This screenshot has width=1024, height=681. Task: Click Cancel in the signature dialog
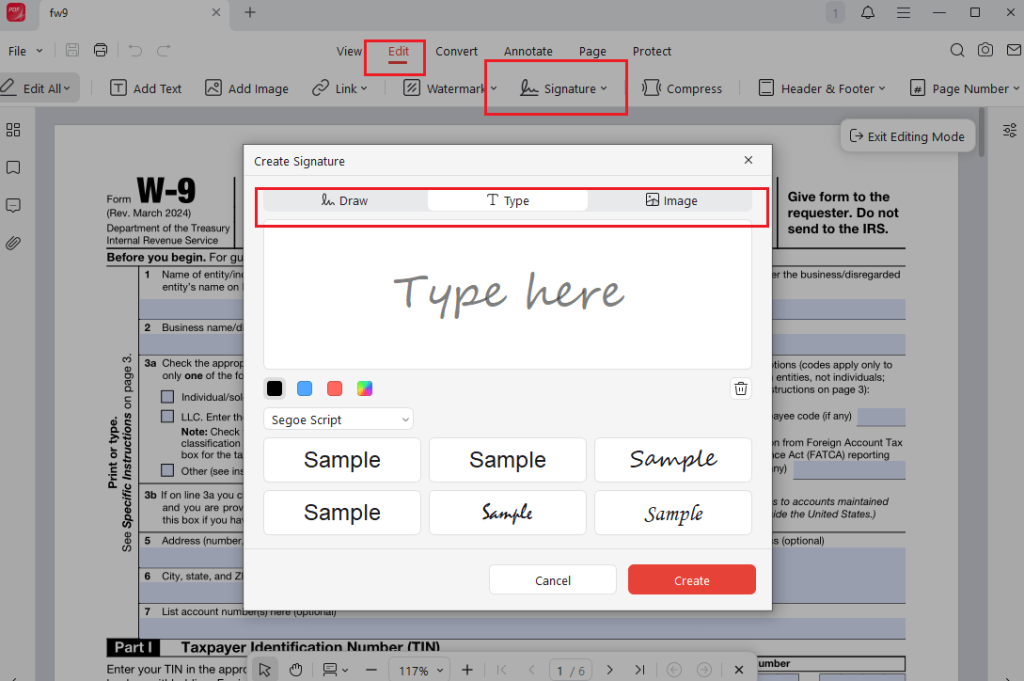[x=552, y=580]
